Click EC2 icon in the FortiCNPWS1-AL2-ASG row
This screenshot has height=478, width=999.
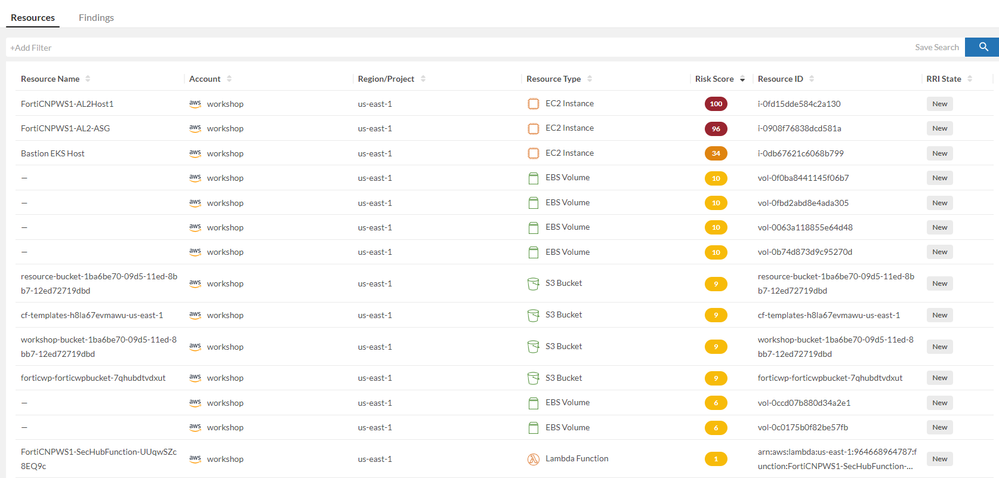coord(533,128)
